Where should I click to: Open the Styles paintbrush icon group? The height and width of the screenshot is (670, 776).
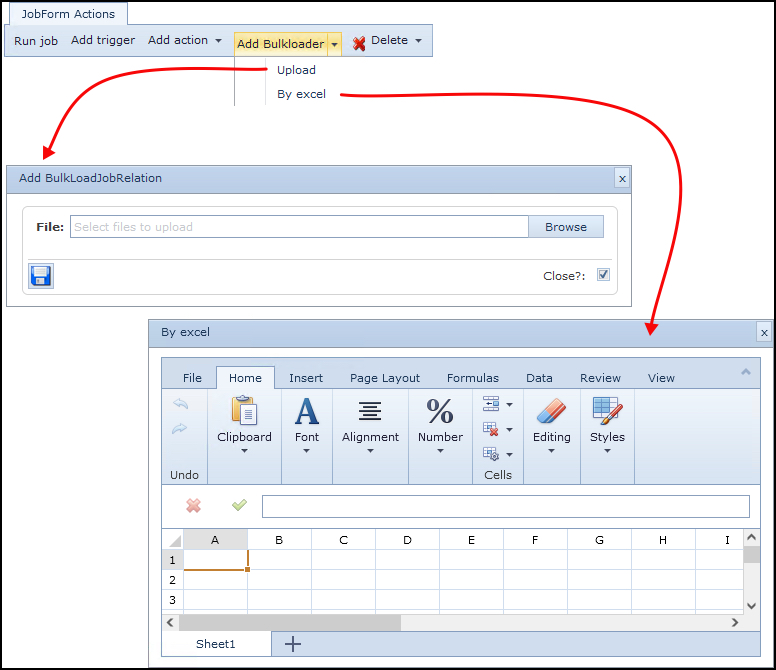[x=607, y=411]
